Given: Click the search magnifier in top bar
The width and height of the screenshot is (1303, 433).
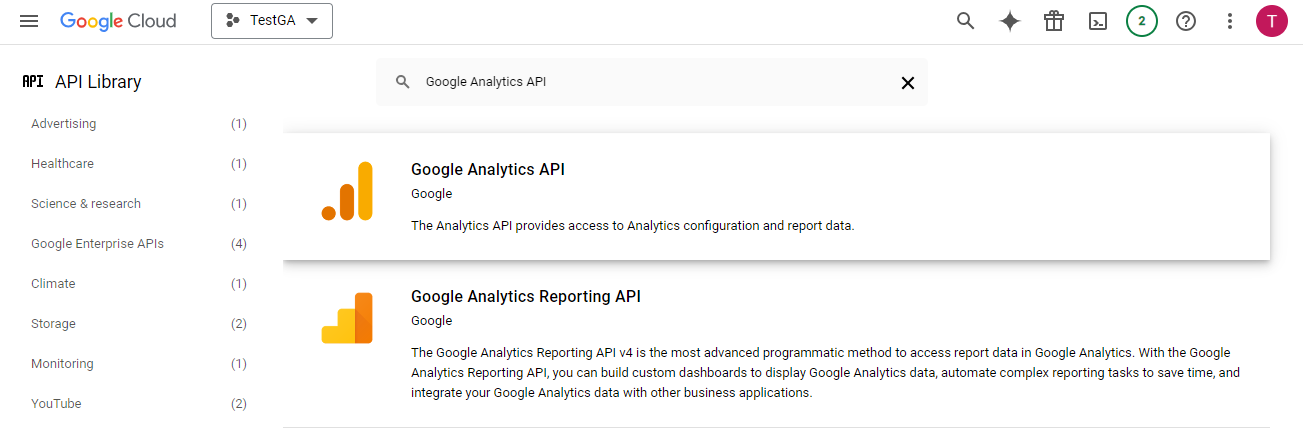Looking at the screenshot, I should tap(965, 21).
